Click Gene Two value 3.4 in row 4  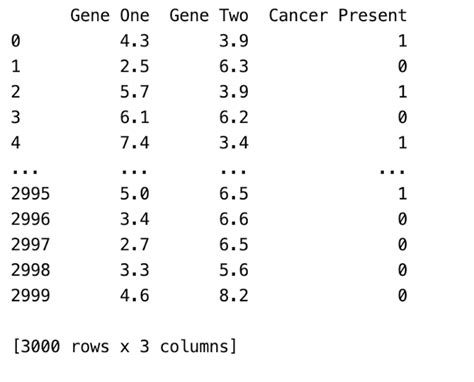click(x=234, y=143)
